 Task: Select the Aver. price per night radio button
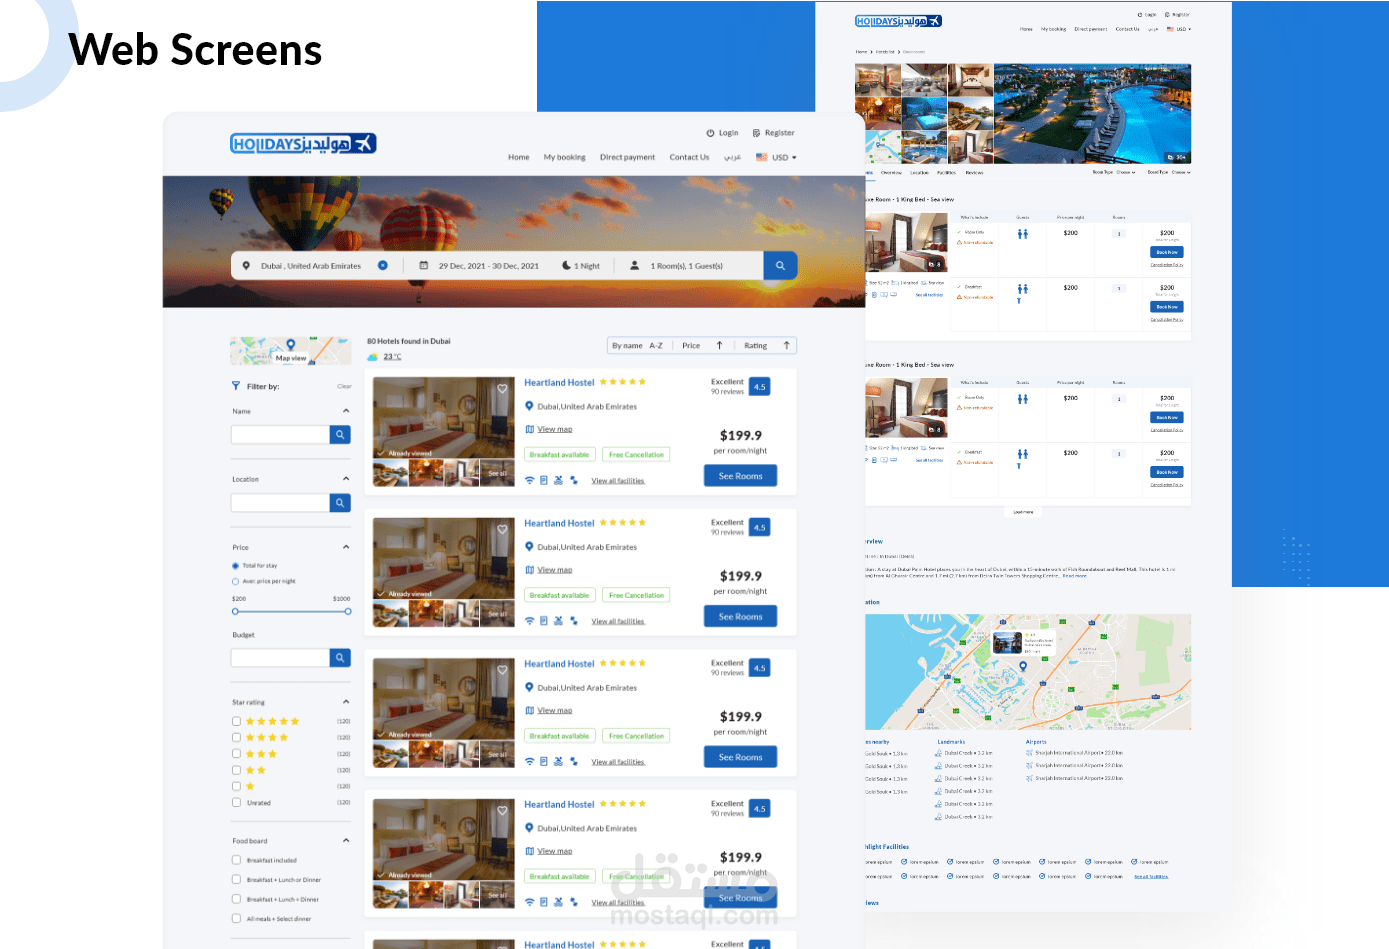pos(236,581)
